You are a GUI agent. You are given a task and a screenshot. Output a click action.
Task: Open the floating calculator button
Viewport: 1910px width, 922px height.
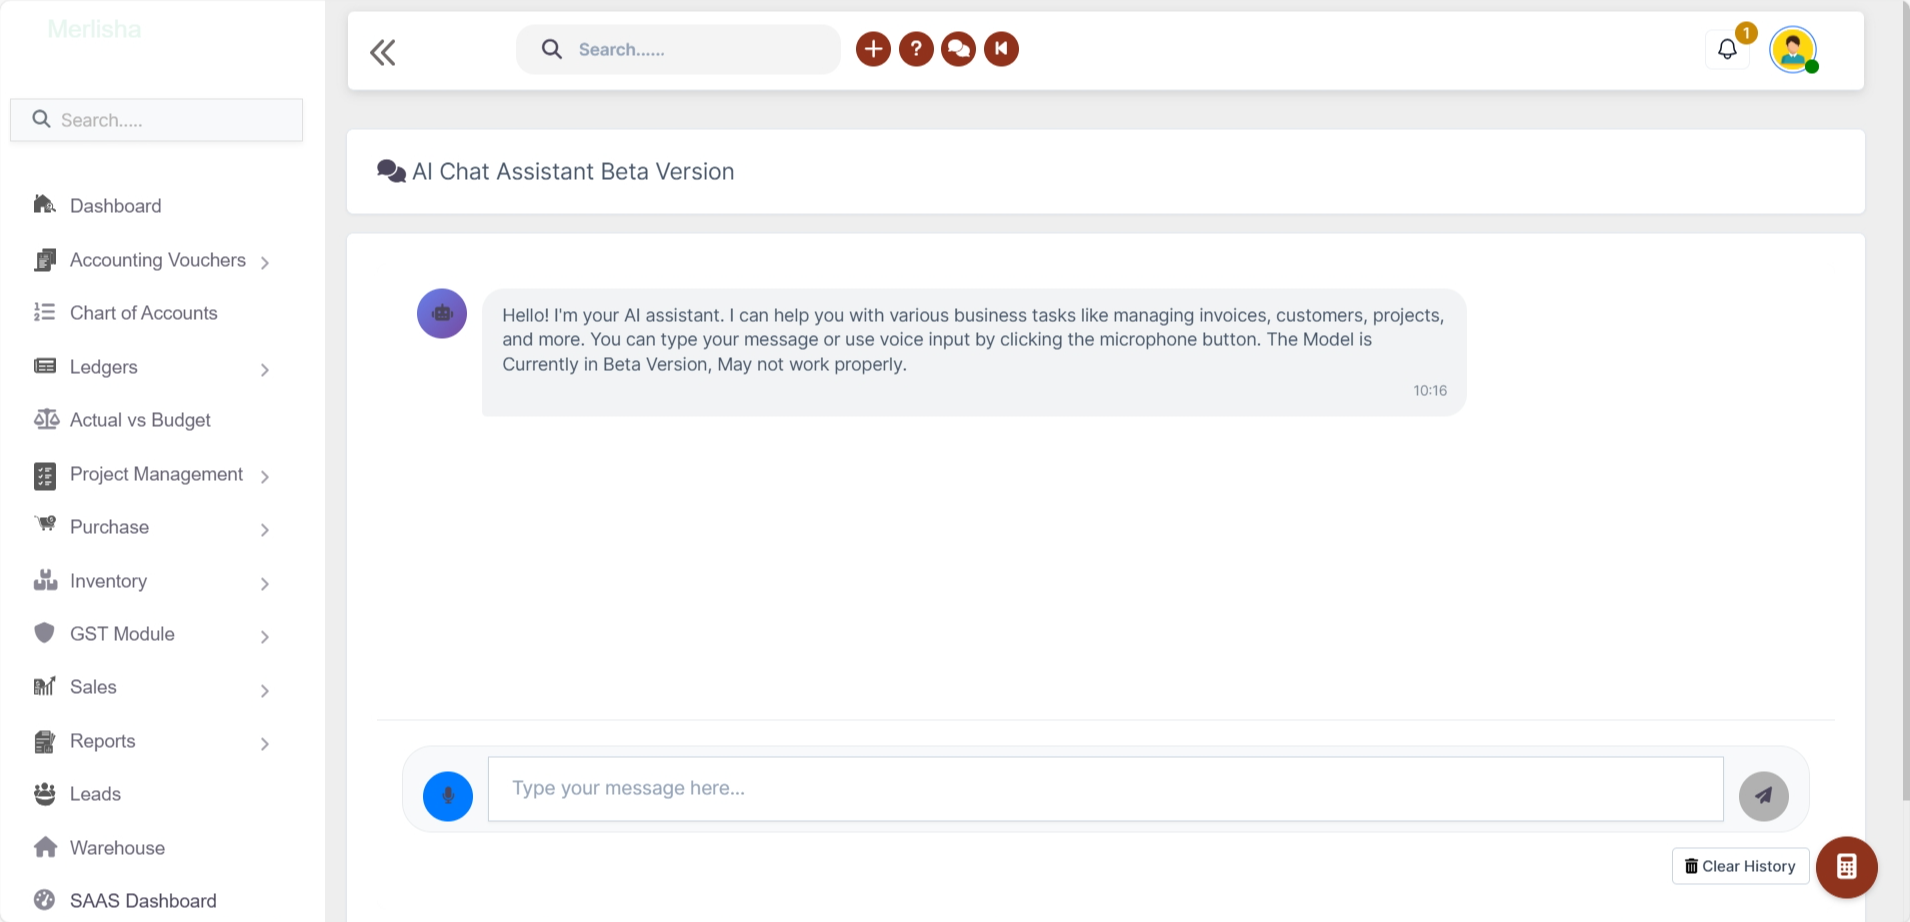(x=1846, y=867)
